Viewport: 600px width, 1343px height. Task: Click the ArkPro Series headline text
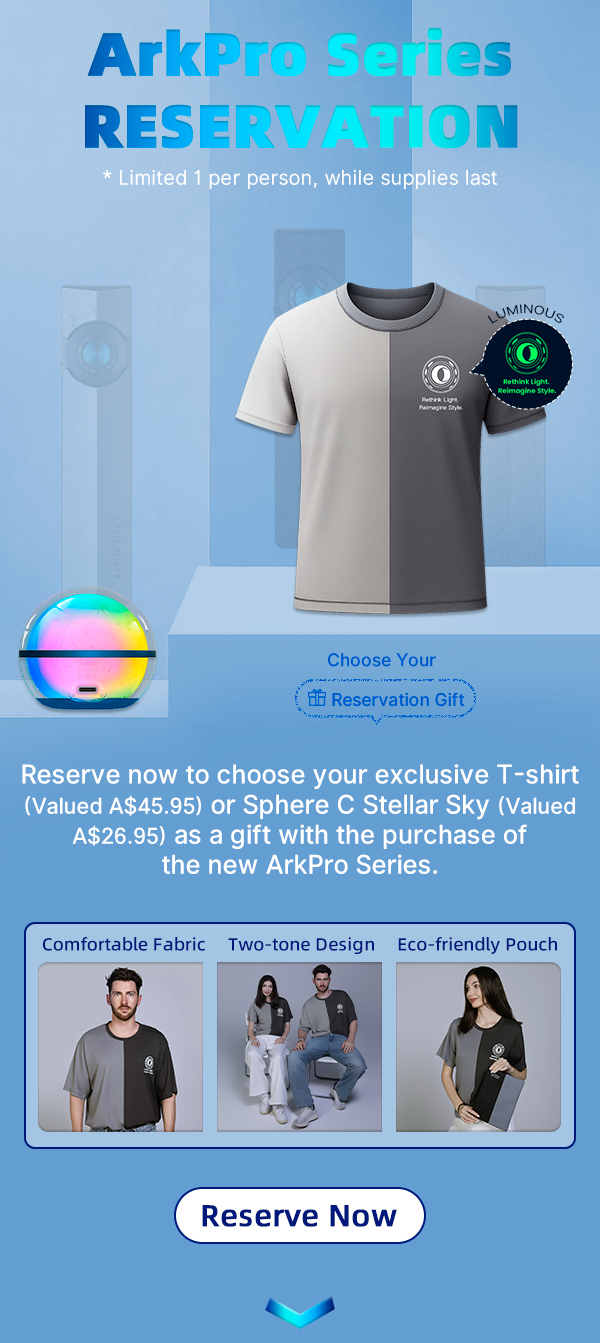(x=300, y=56)
